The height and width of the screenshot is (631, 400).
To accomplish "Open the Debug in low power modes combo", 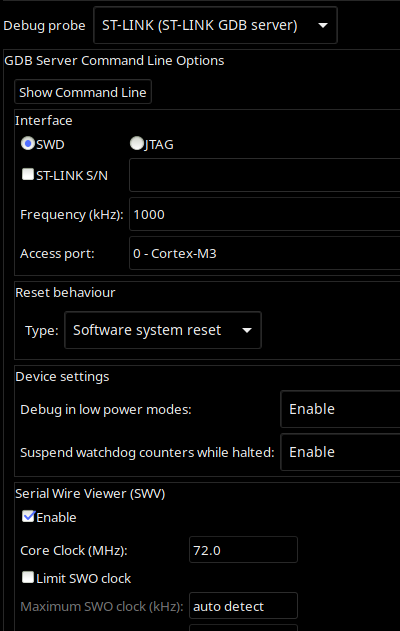I will (340, 409).
